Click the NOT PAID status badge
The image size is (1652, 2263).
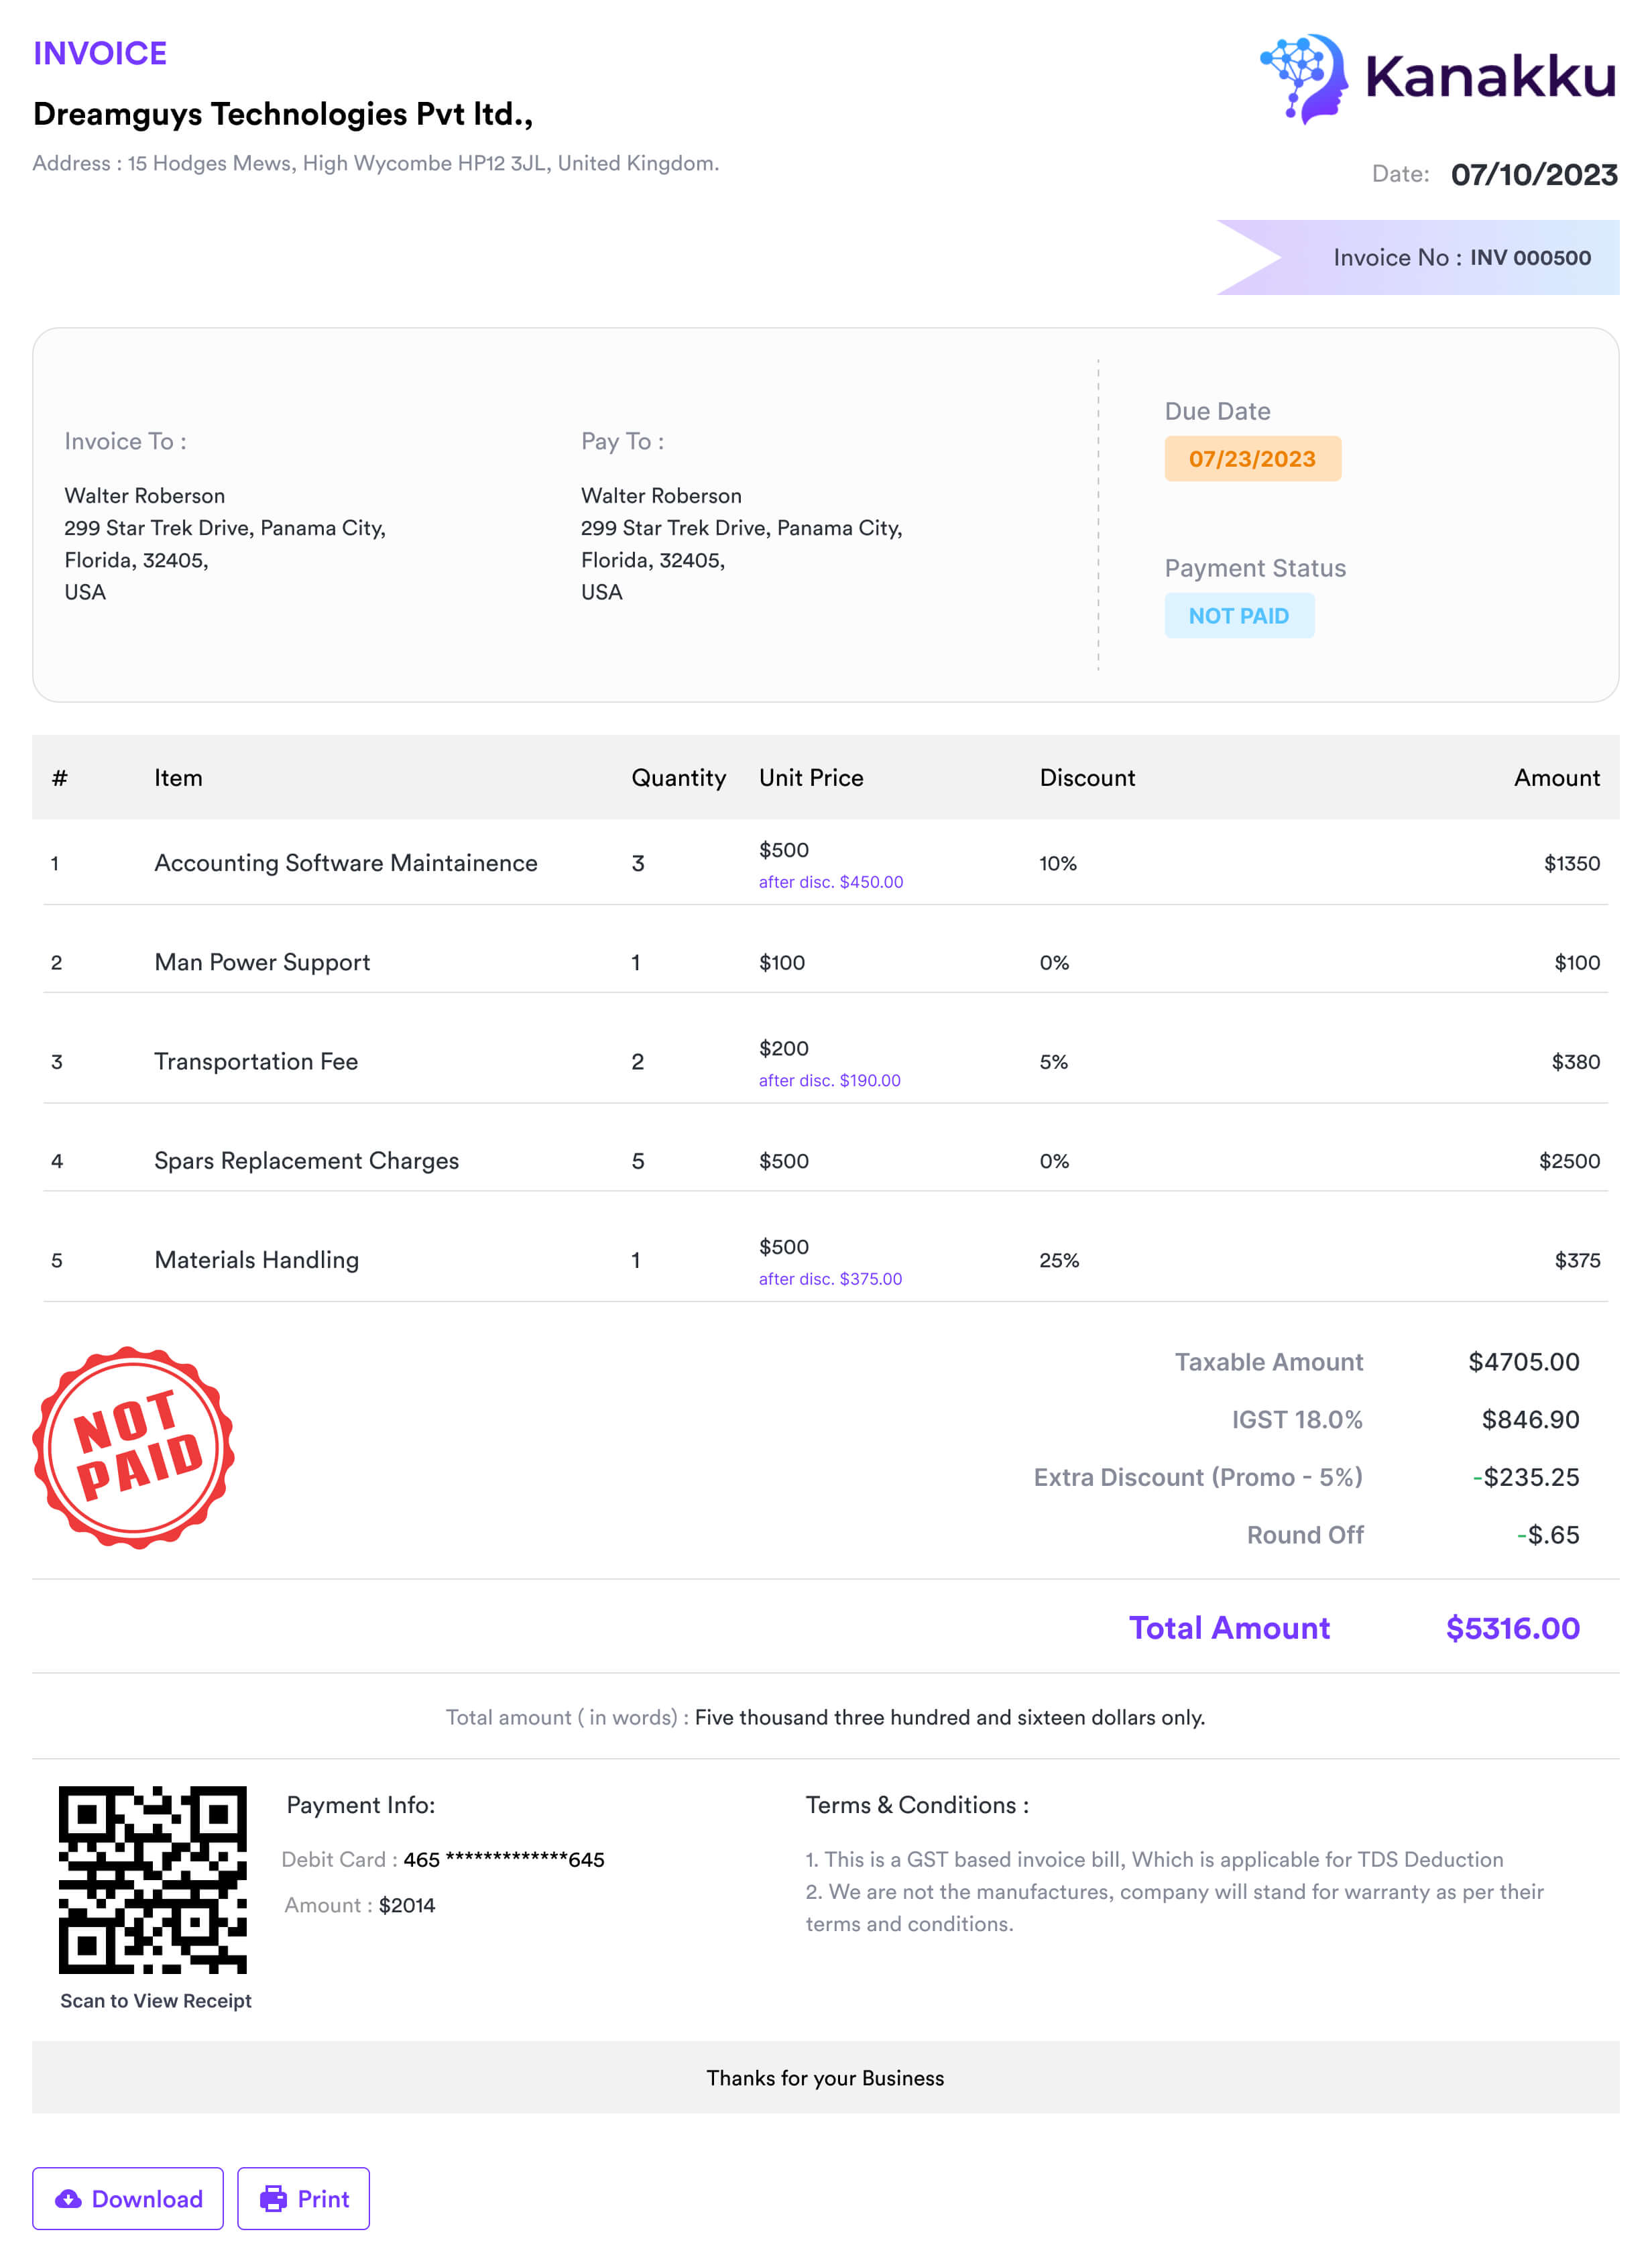1238,616
